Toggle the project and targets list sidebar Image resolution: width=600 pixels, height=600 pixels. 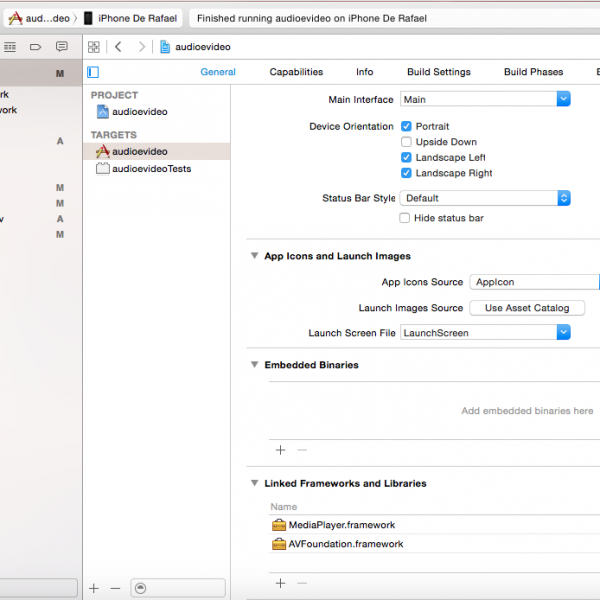click(93, 72)
